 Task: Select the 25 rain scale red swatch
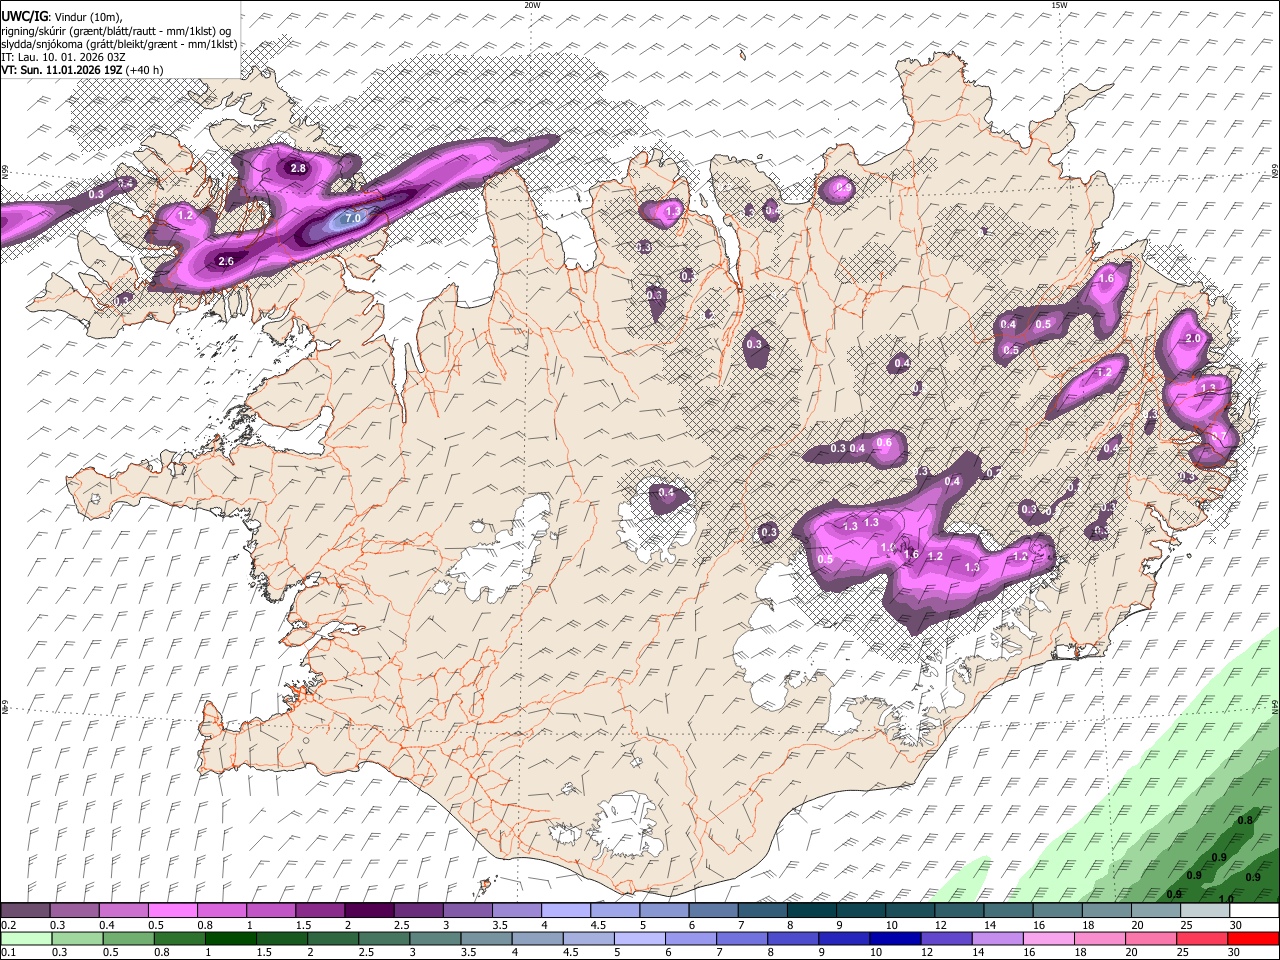click(x=1201, y=938)
